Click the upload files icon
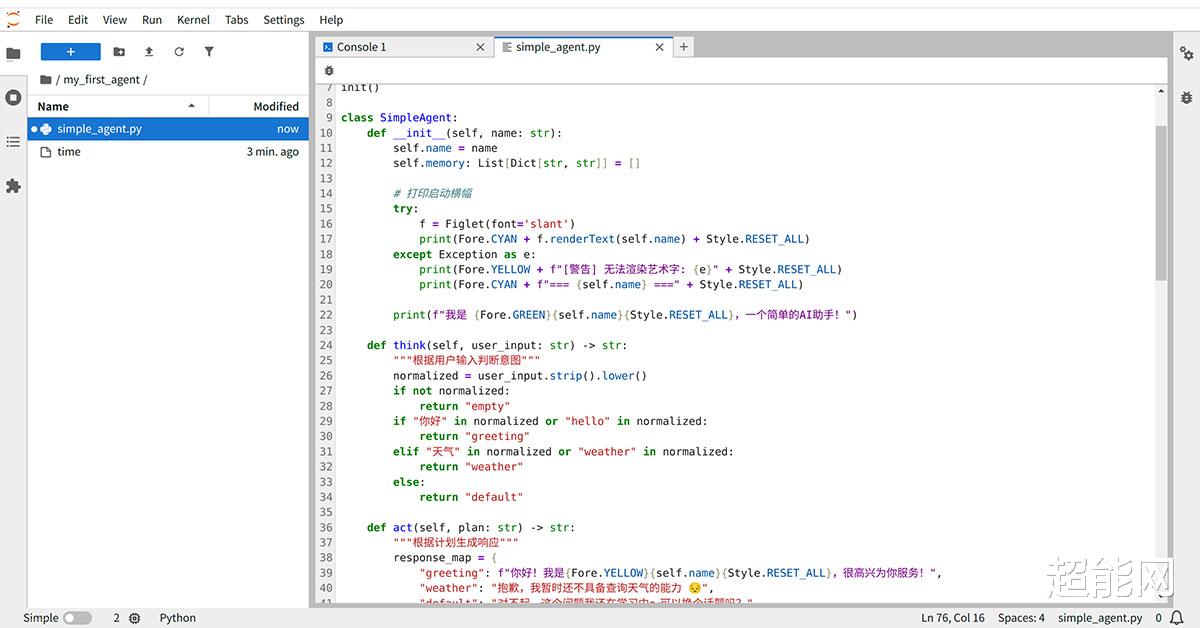The width and height of the screenshot is (1200, 628). (149, 52)
